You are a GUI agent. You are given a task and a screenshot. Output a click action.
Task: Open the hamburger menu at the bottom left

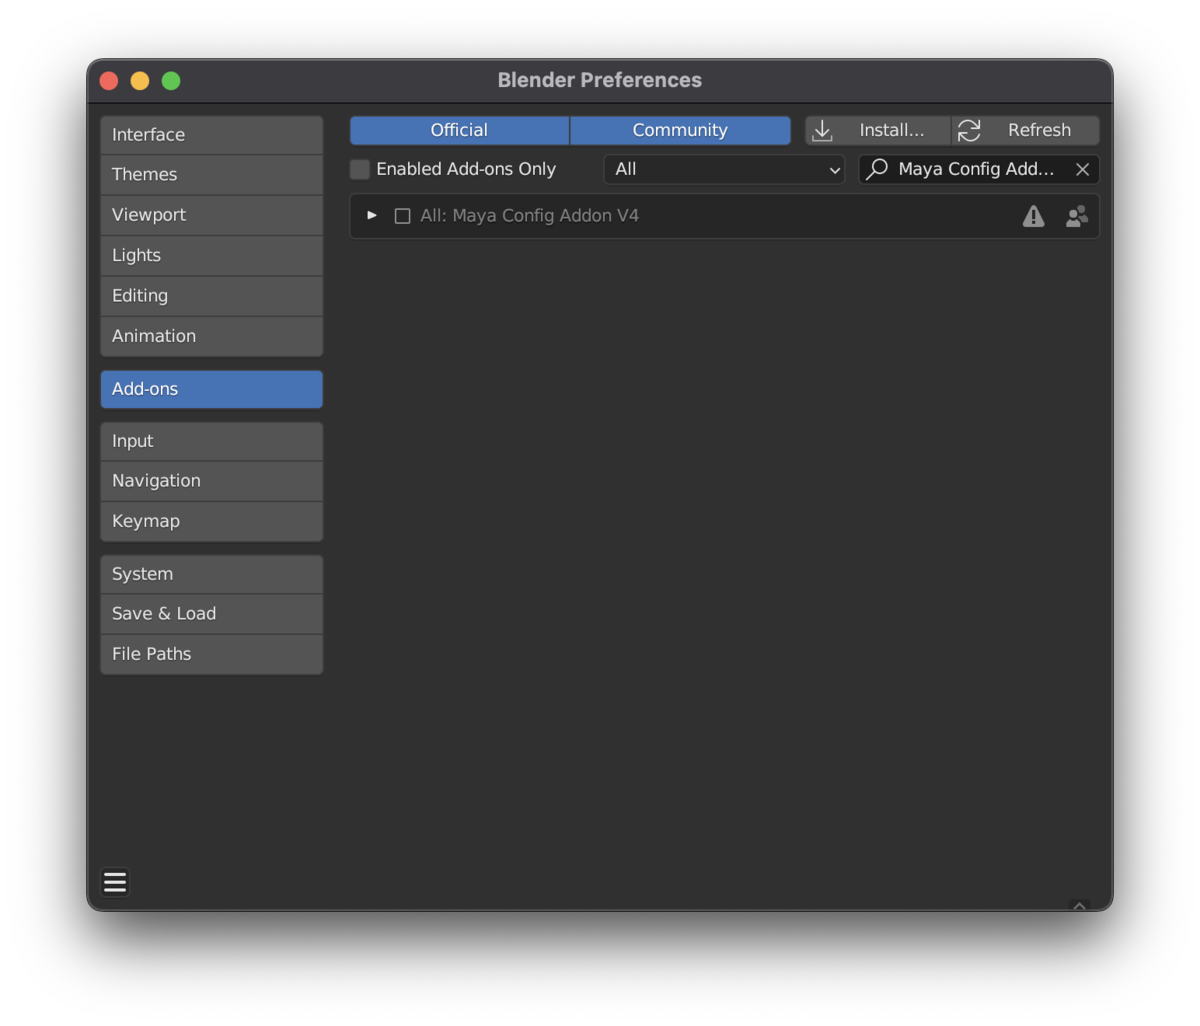click(x=115, y=882)
